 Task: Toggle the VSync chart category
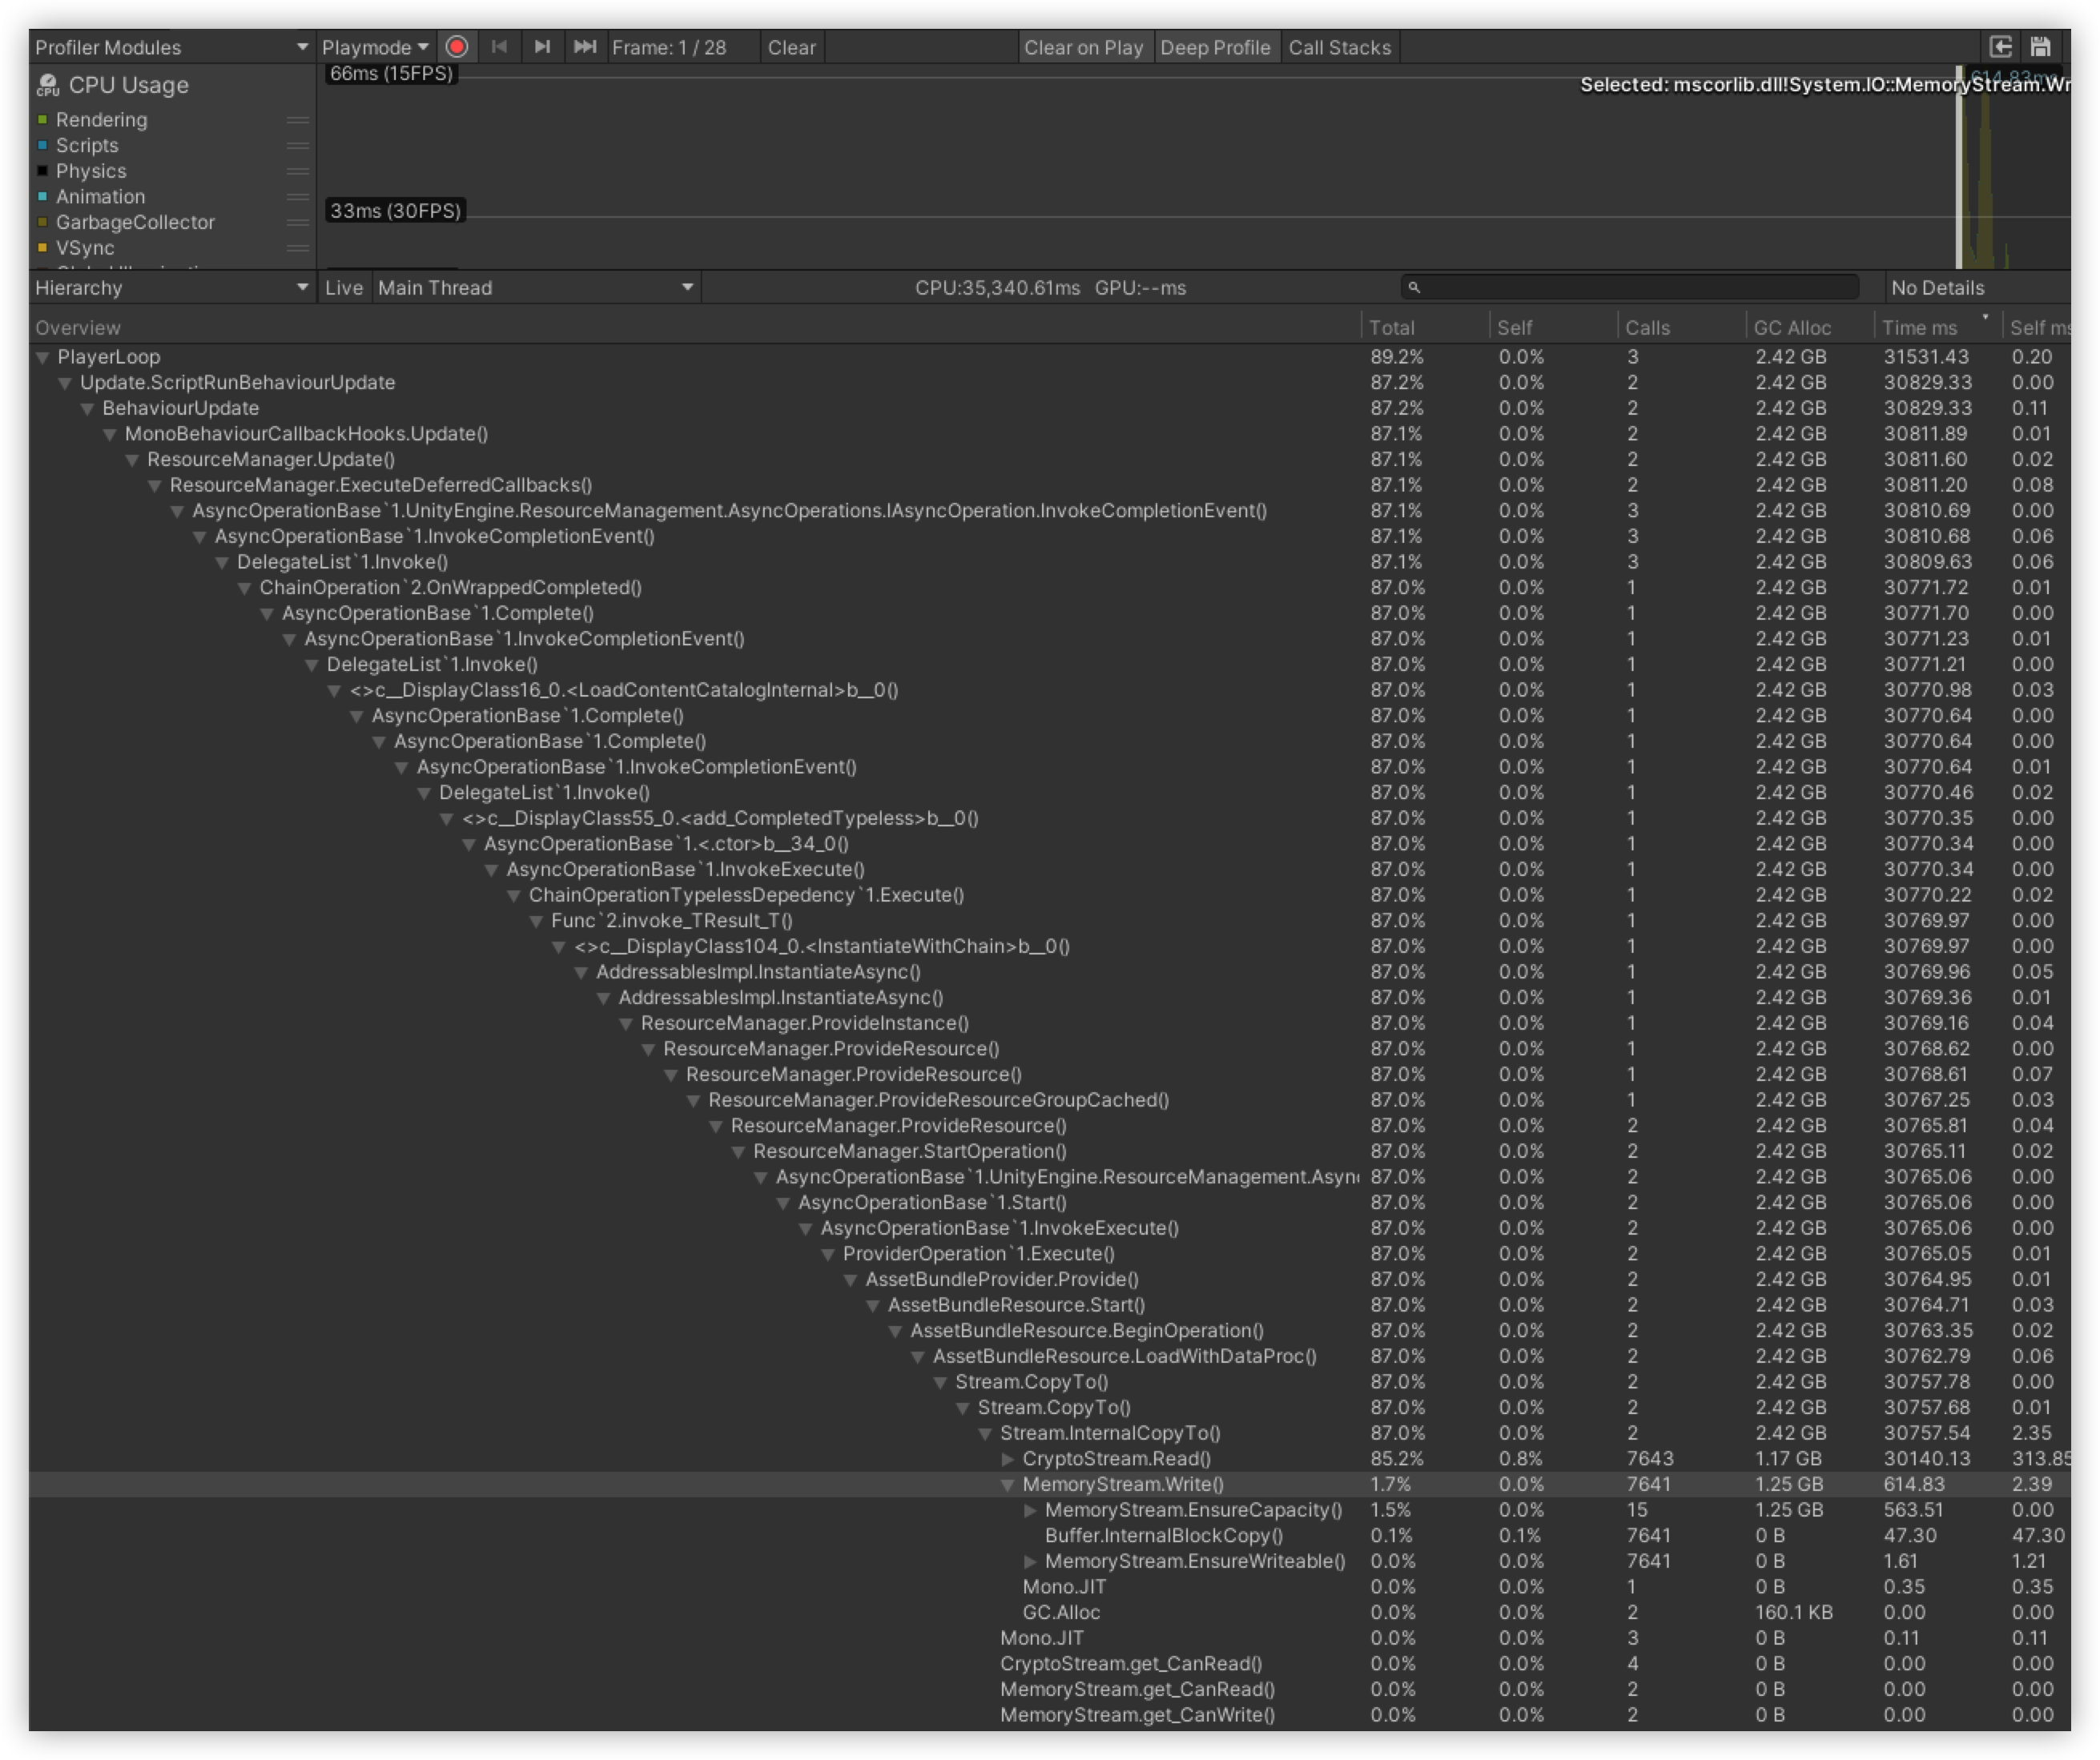click(43, 248)
